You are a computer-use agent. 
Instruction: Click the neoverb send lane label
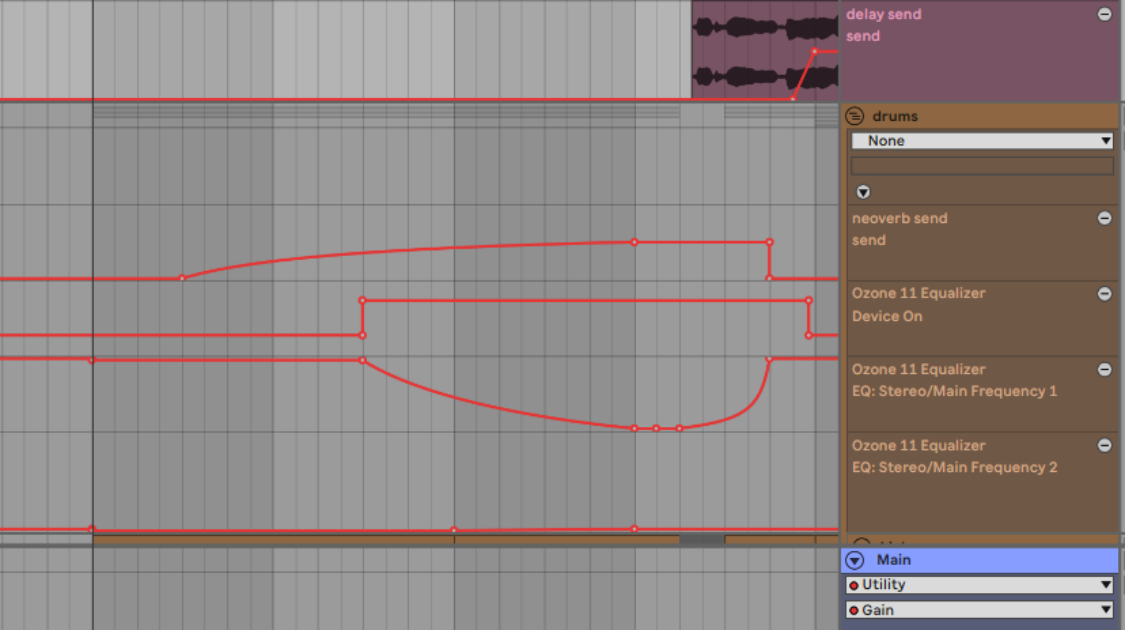(898, 218)
